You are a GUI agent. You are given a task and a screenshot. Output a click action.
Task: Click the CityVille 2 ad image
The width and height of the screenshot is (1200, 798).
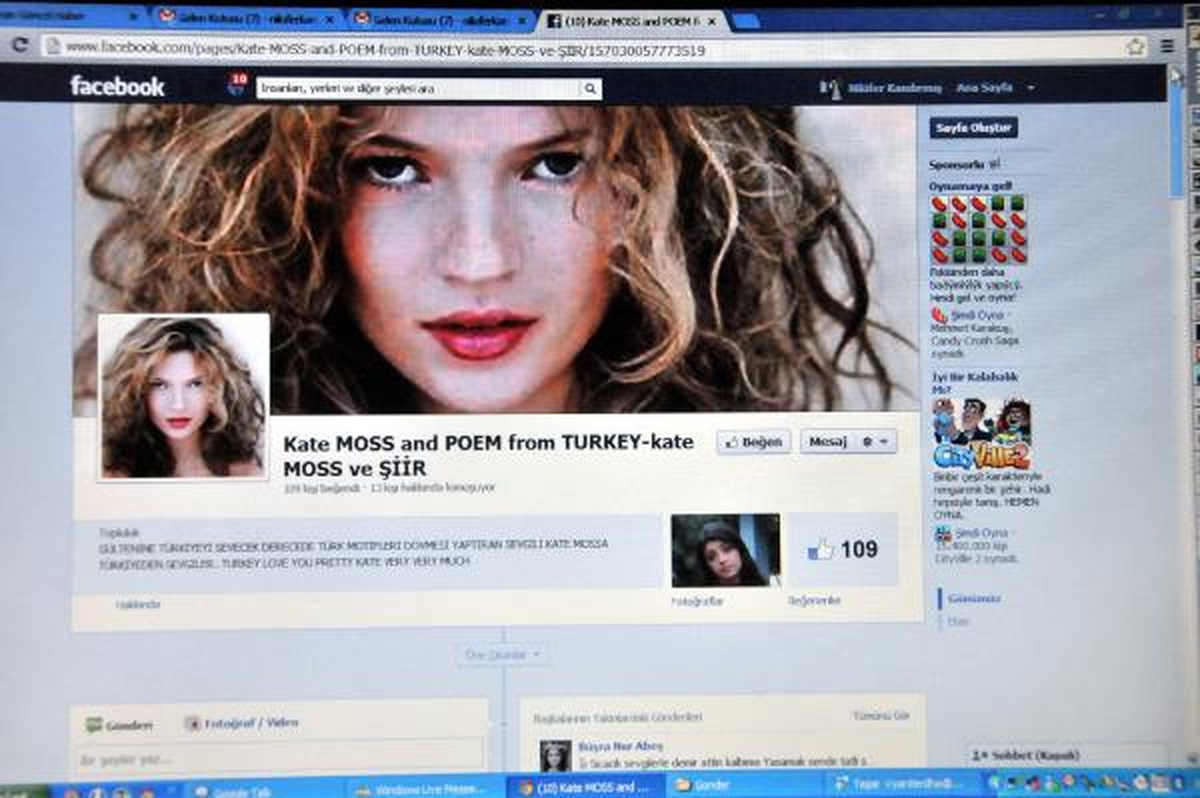click(981, 434)
